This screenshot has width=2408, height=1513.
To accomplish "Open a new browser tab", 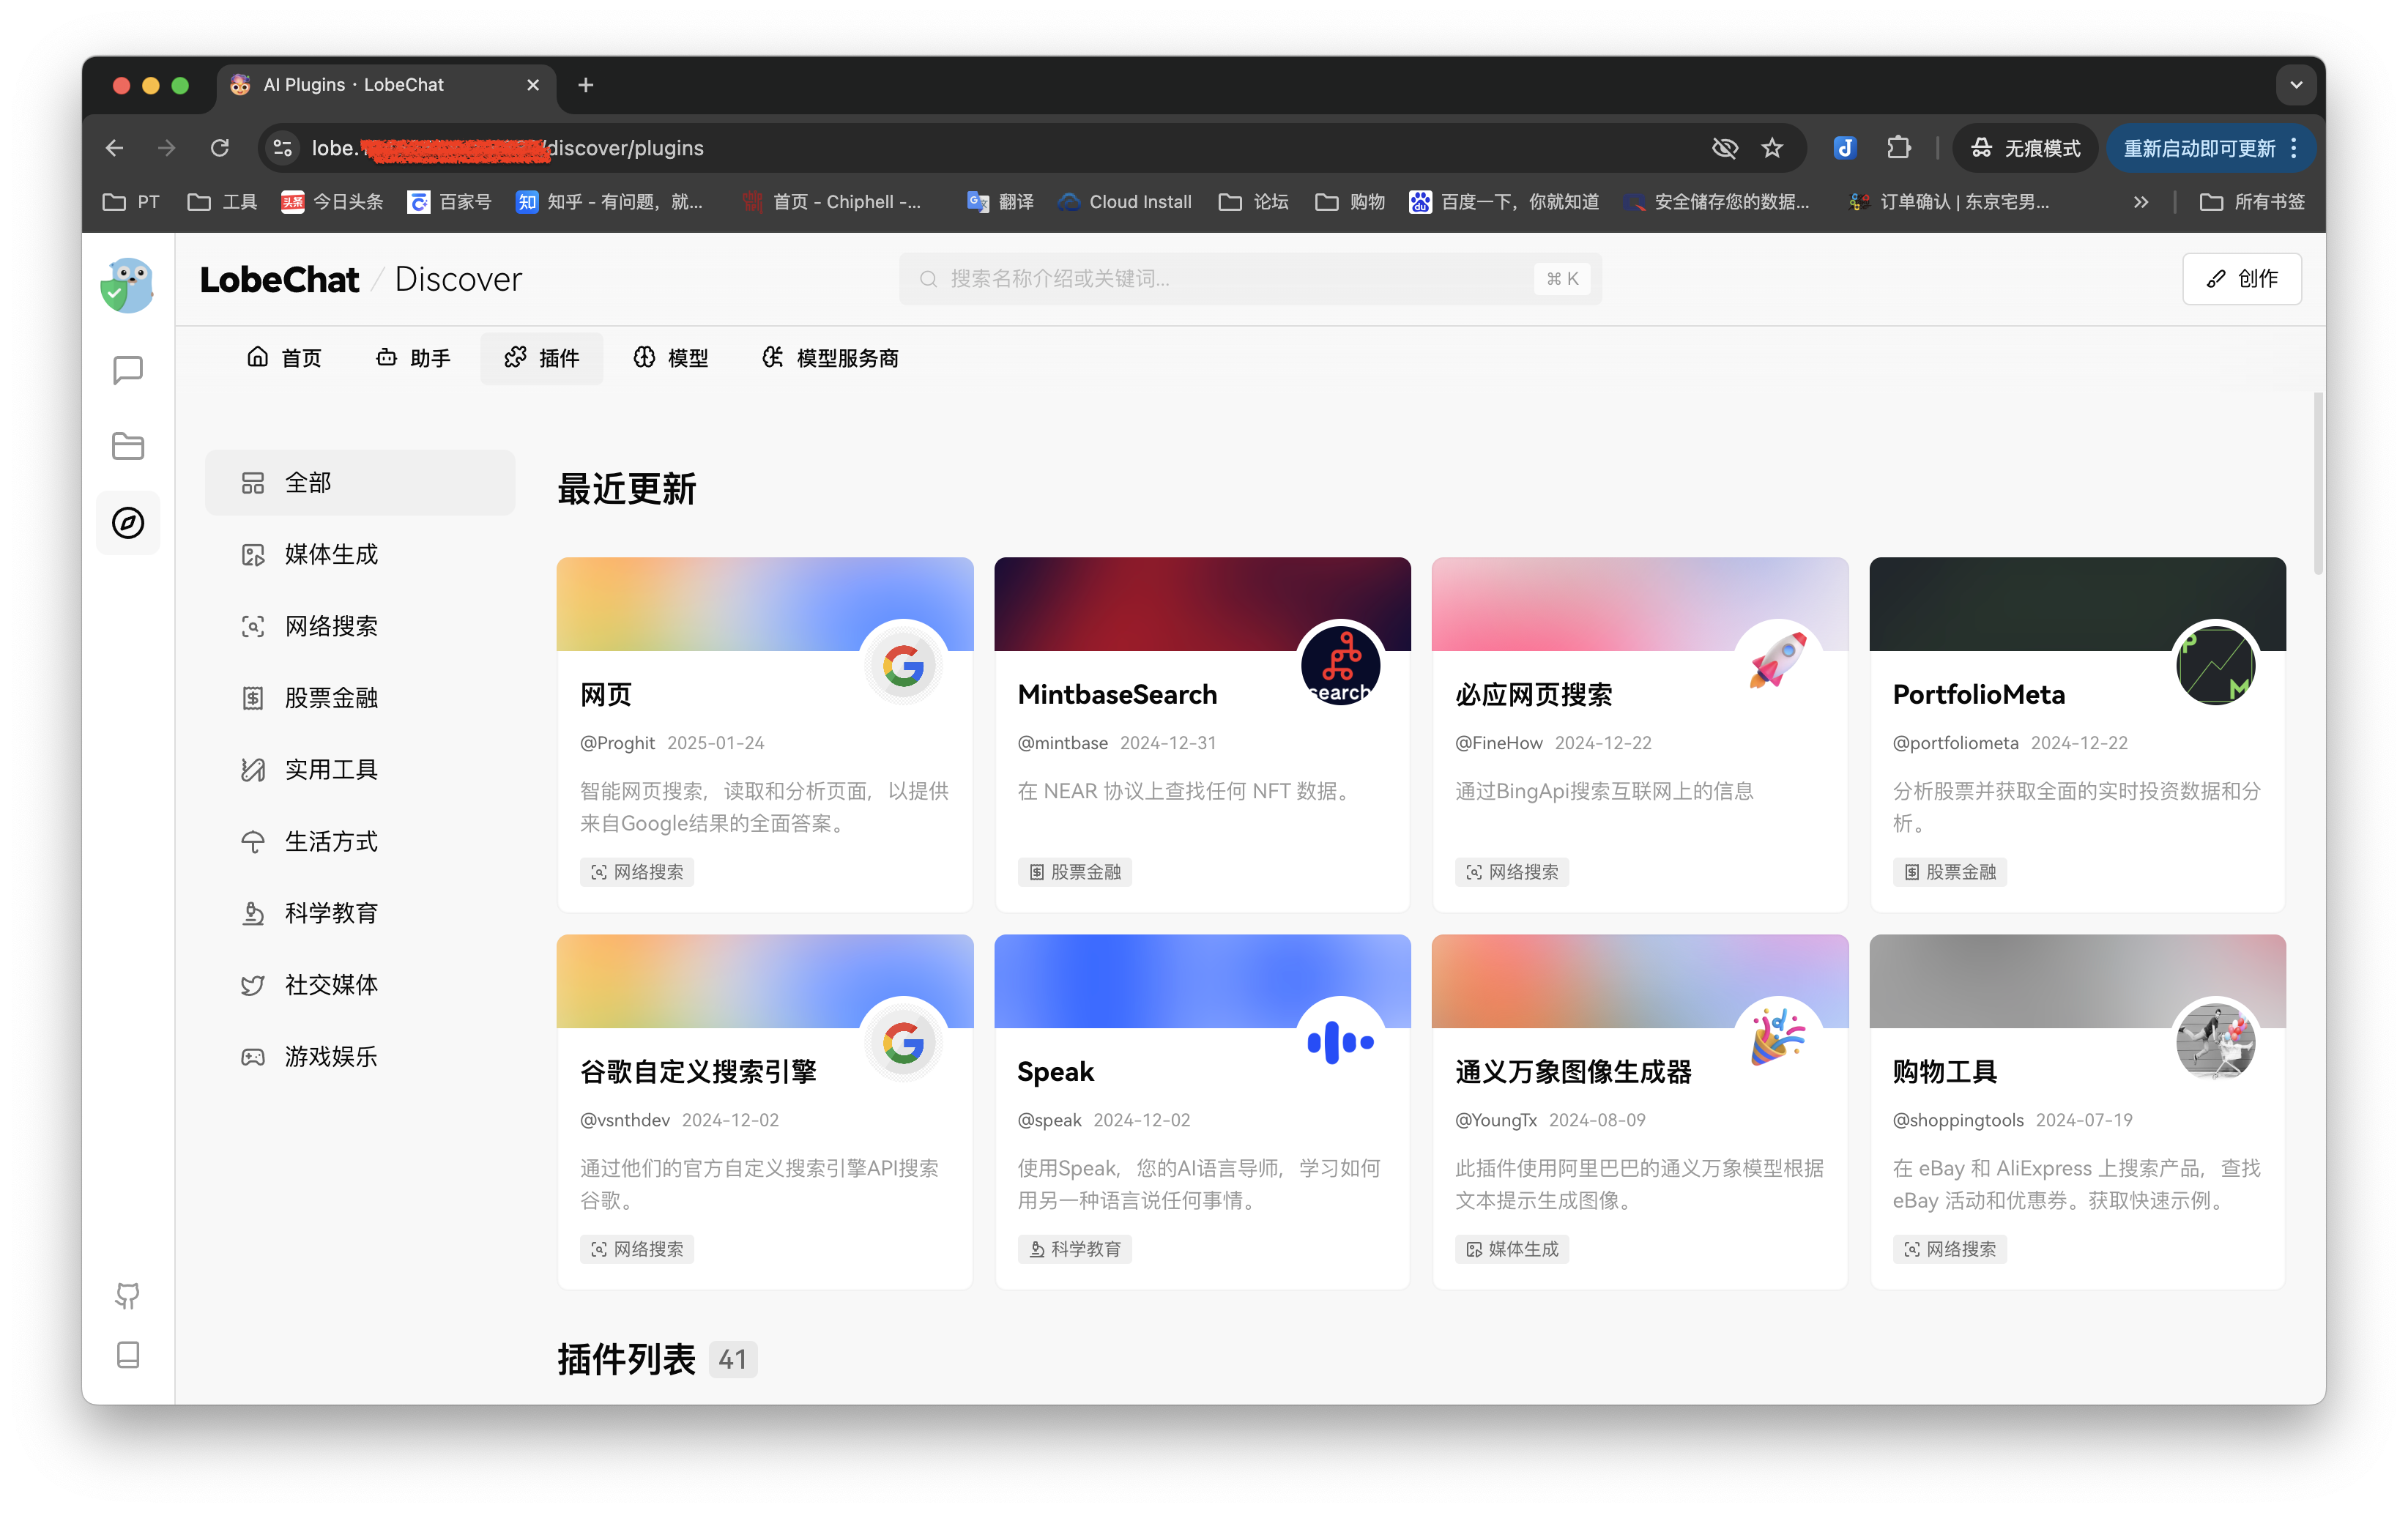I will pos(586,85).
